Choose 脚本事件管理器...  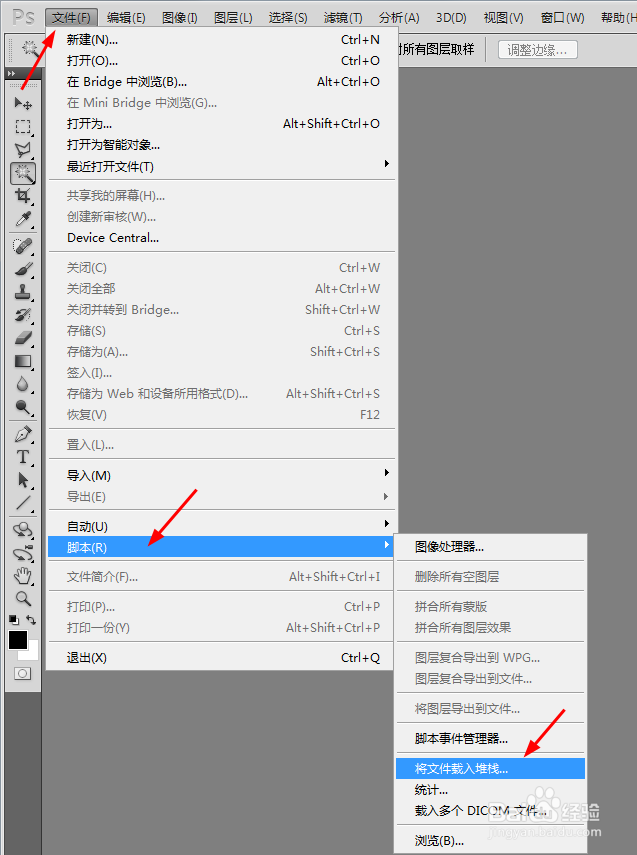point(490,738)
